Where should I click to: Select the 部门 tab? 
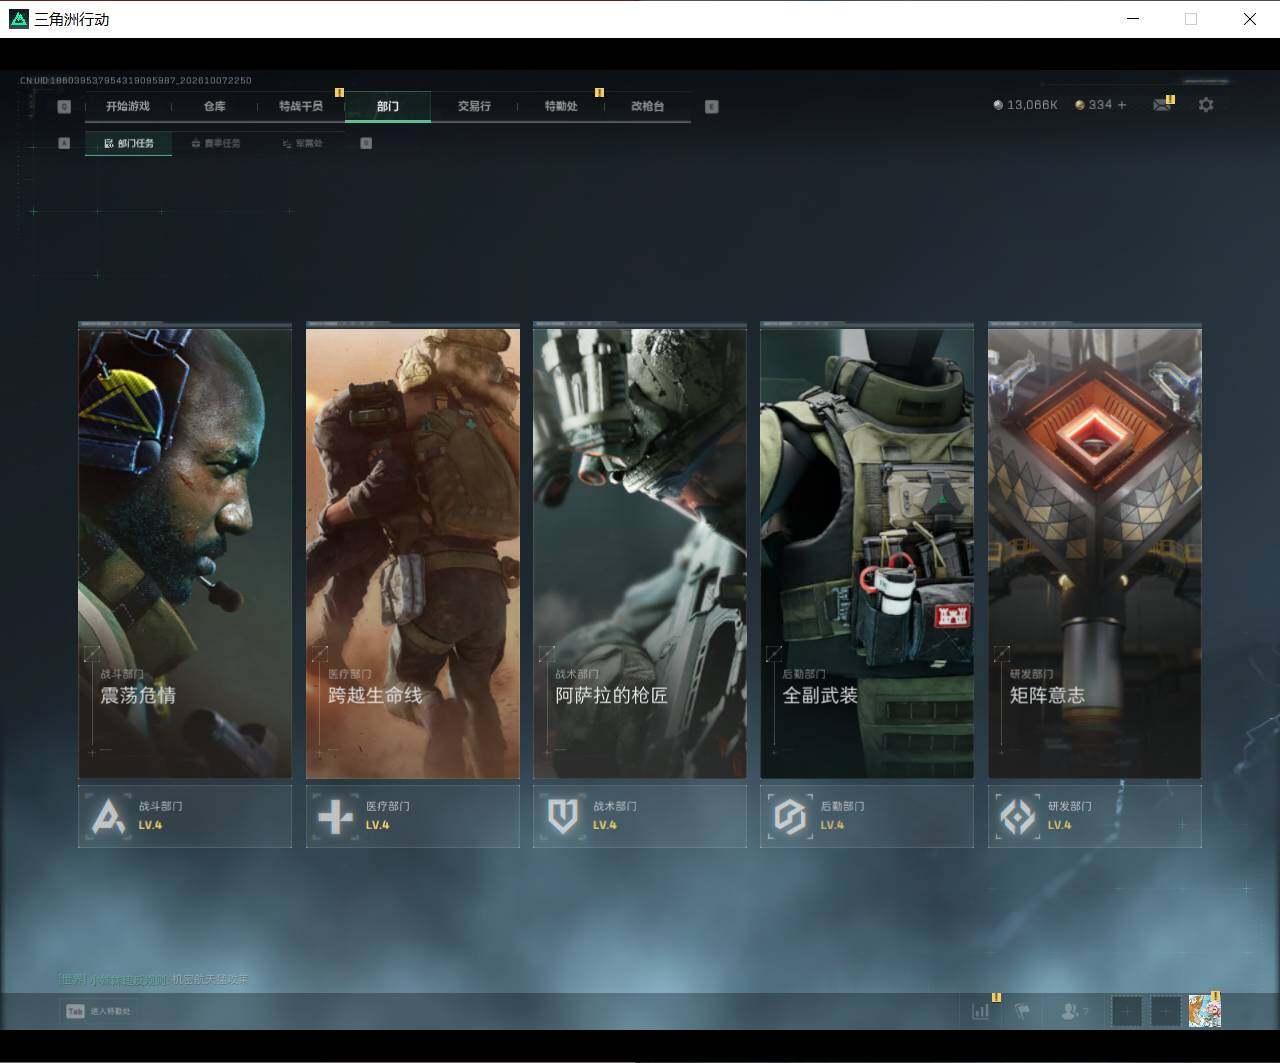(x=388, y=106)
